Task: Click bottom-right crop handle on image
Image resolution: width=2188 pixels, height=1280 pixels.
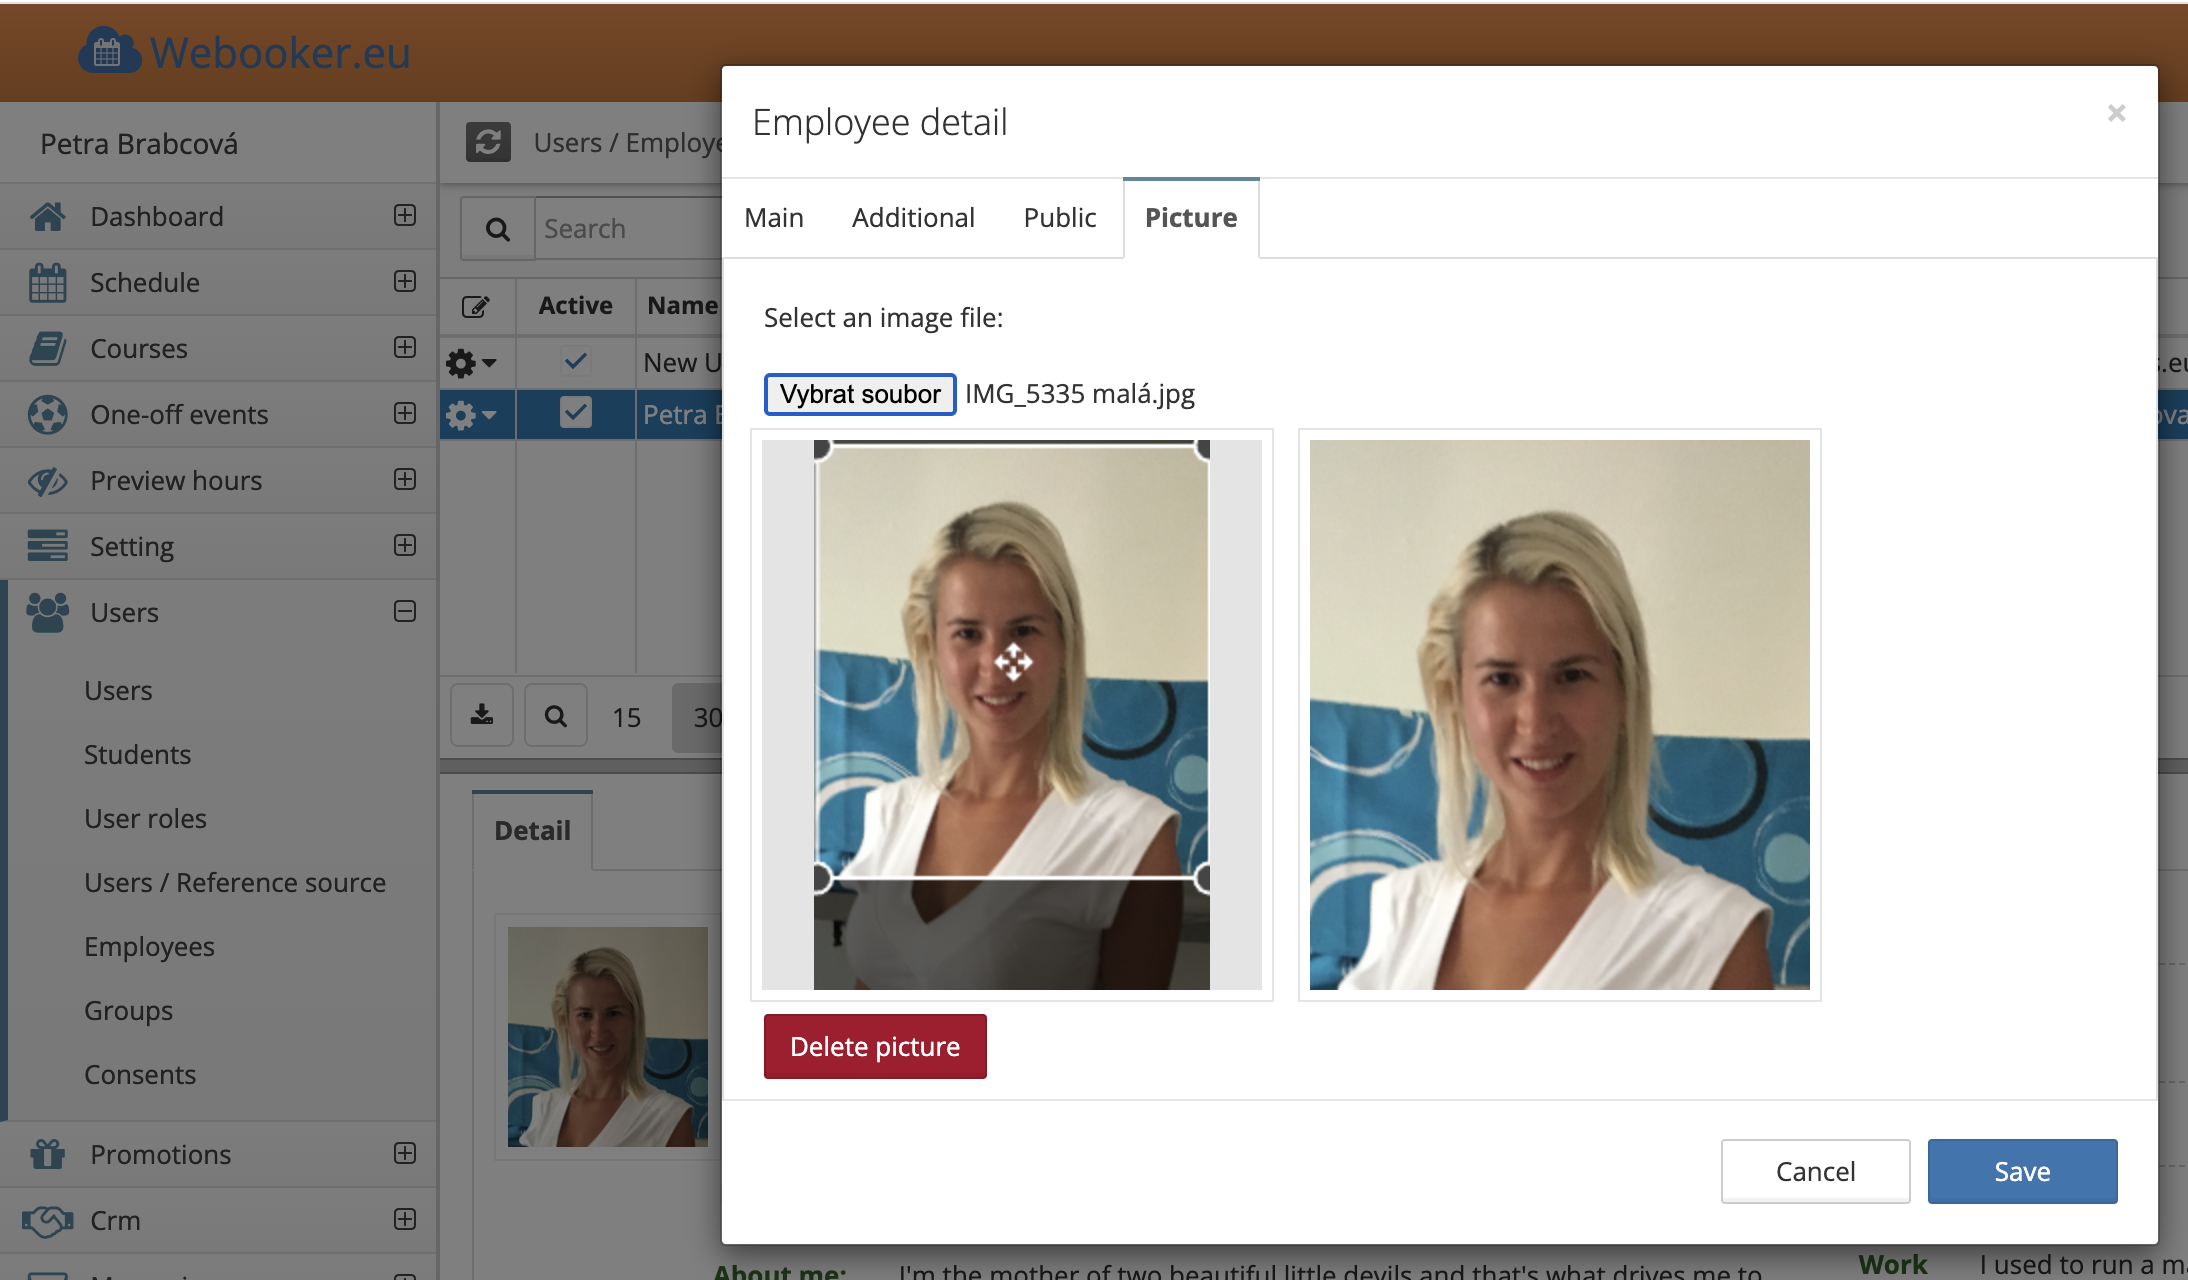Action: pyautogui.click(x=1204, y=878)
